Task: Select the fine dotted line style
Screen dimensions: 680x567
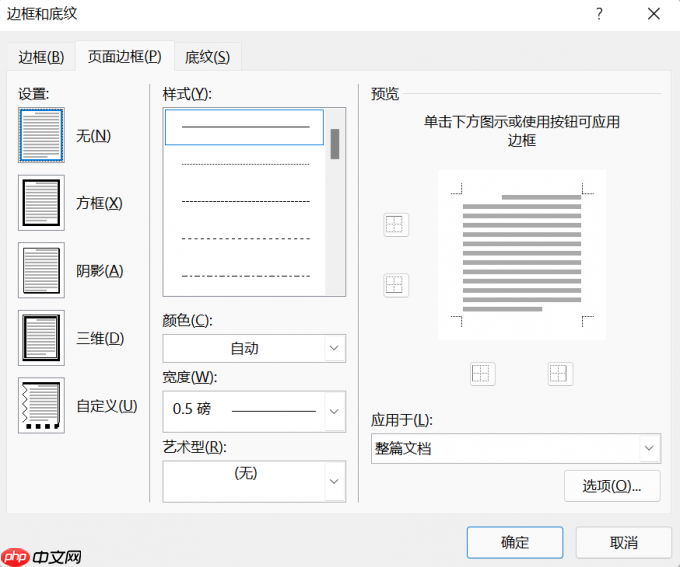Action: click(245, 164)
